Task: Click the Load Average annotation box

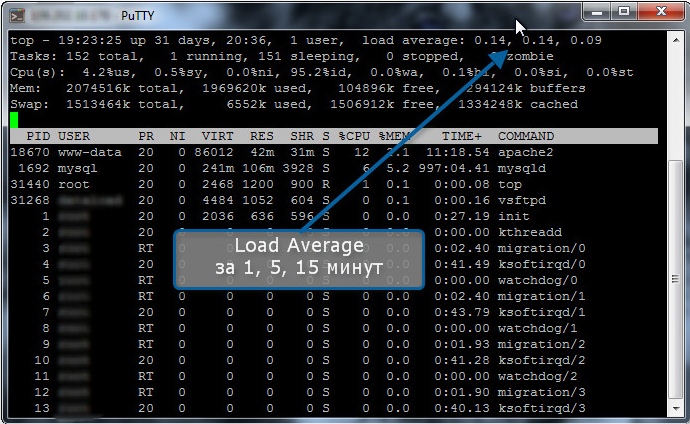Action: (x=300, y=259)
